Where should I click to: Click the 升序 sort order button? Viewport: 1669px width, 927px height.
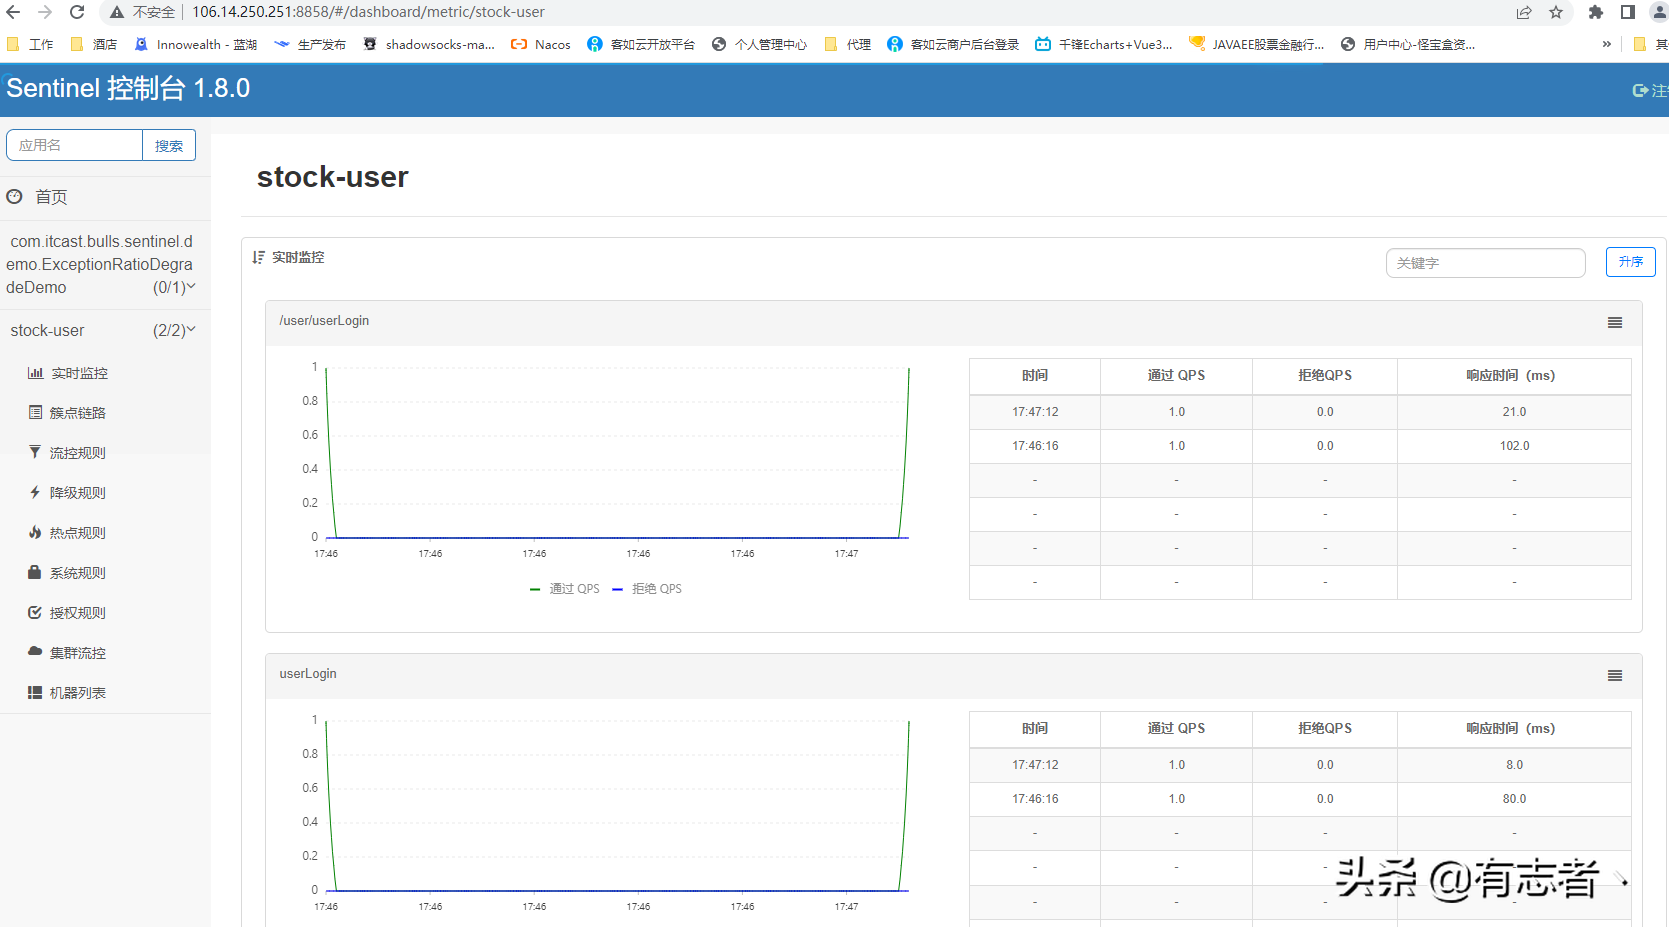1630,262
